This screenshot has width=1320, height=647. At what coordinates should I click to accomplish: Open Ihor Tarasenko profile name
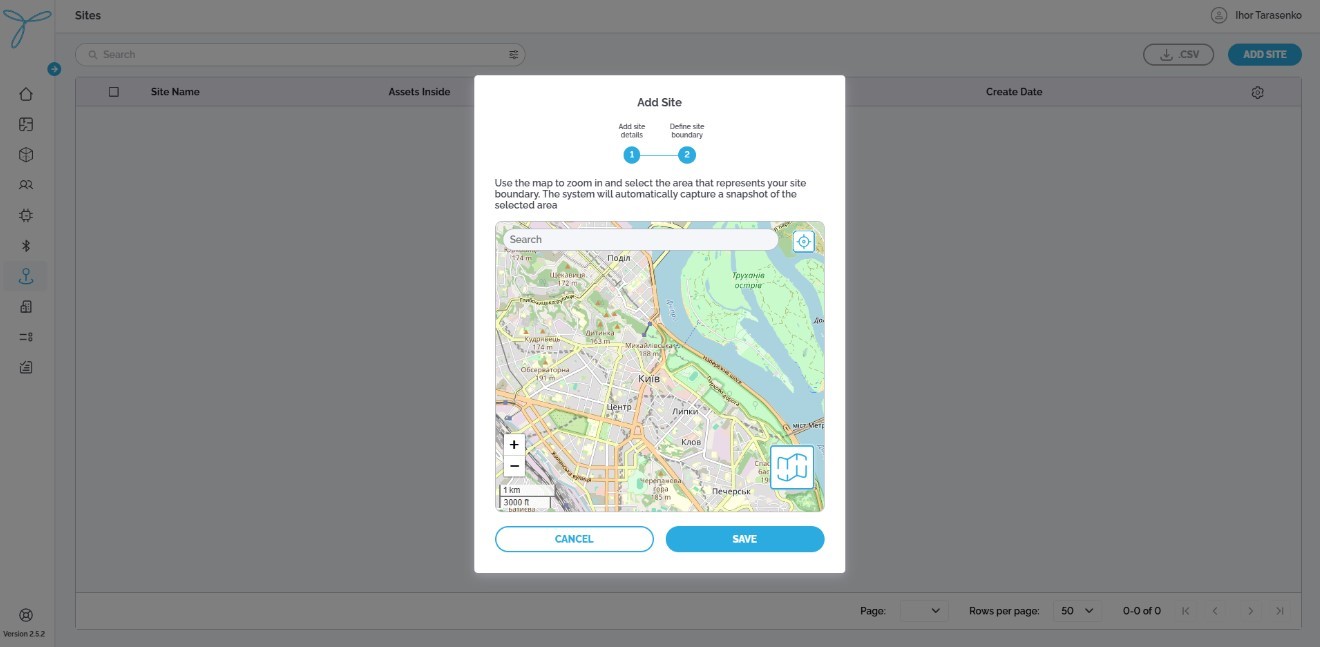pyautogui.click(x=1267, y=15)
